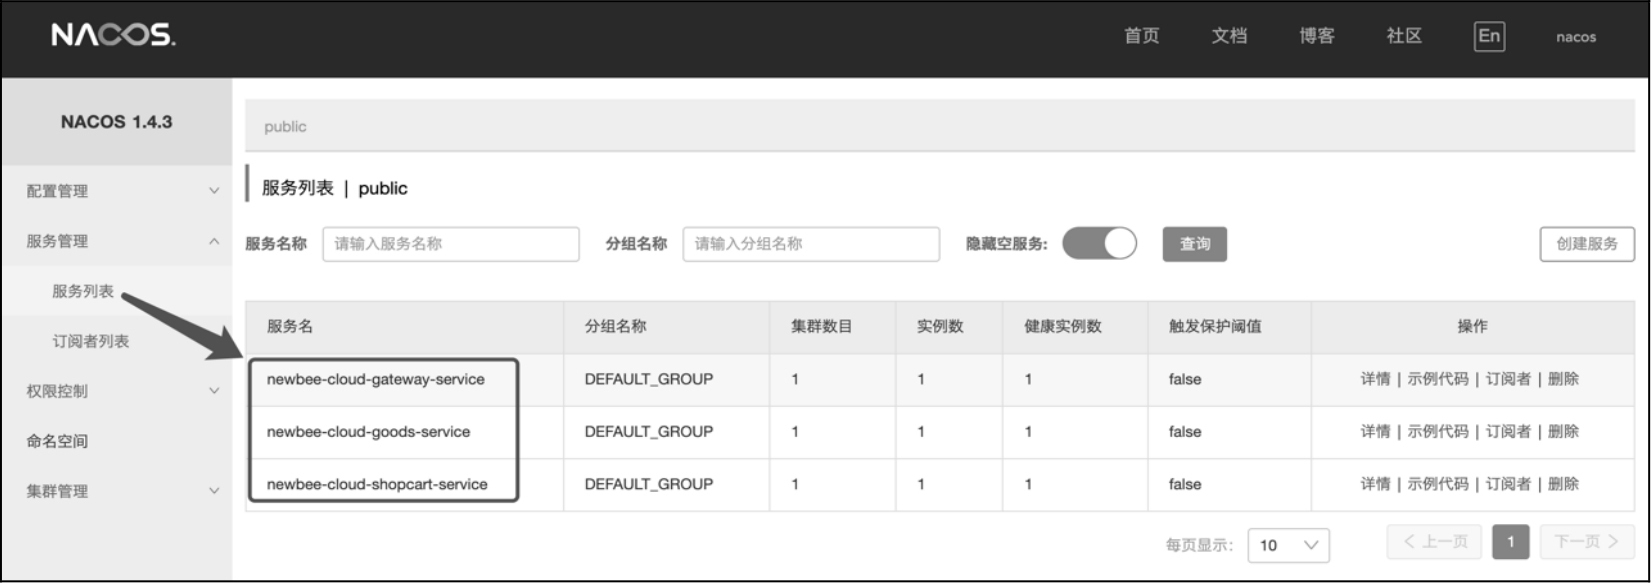This screenshot has width=1651, height=583.
Task: Open 博客 in the top navigation
Action: coord(1317,36)
